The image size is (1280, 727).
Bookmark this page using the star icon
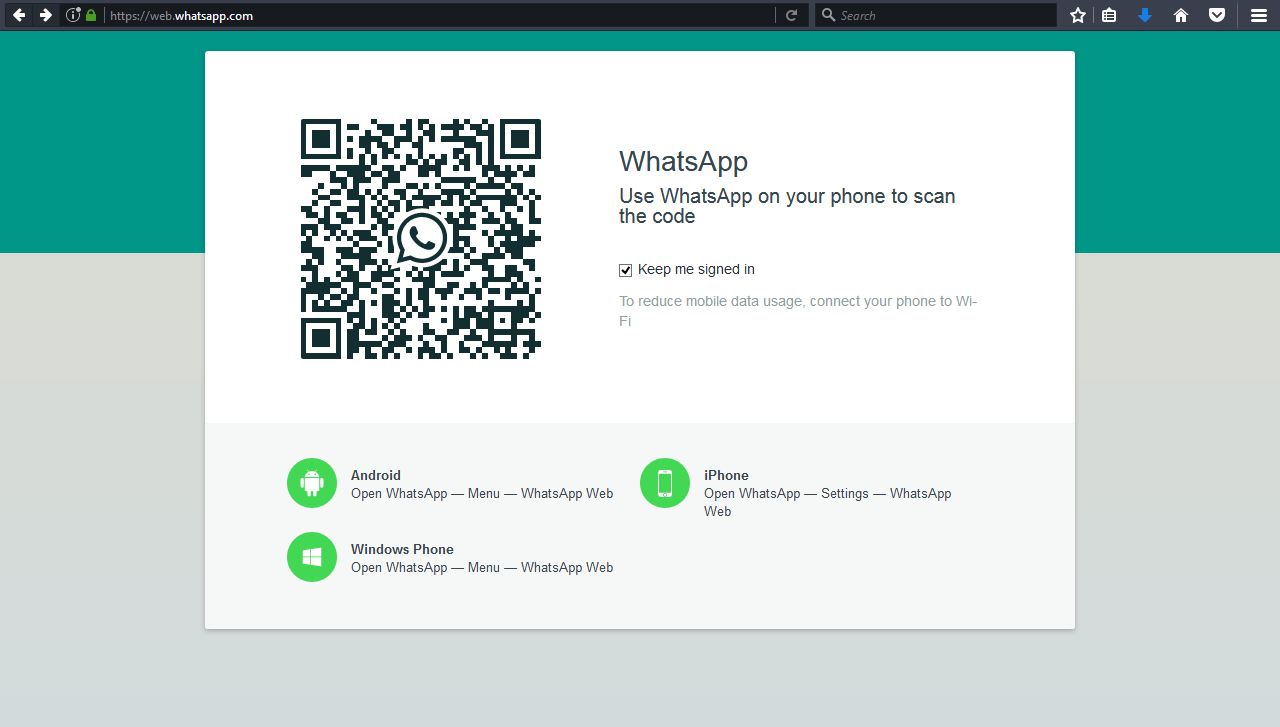pyautogui.click(x=1077, y=15)
